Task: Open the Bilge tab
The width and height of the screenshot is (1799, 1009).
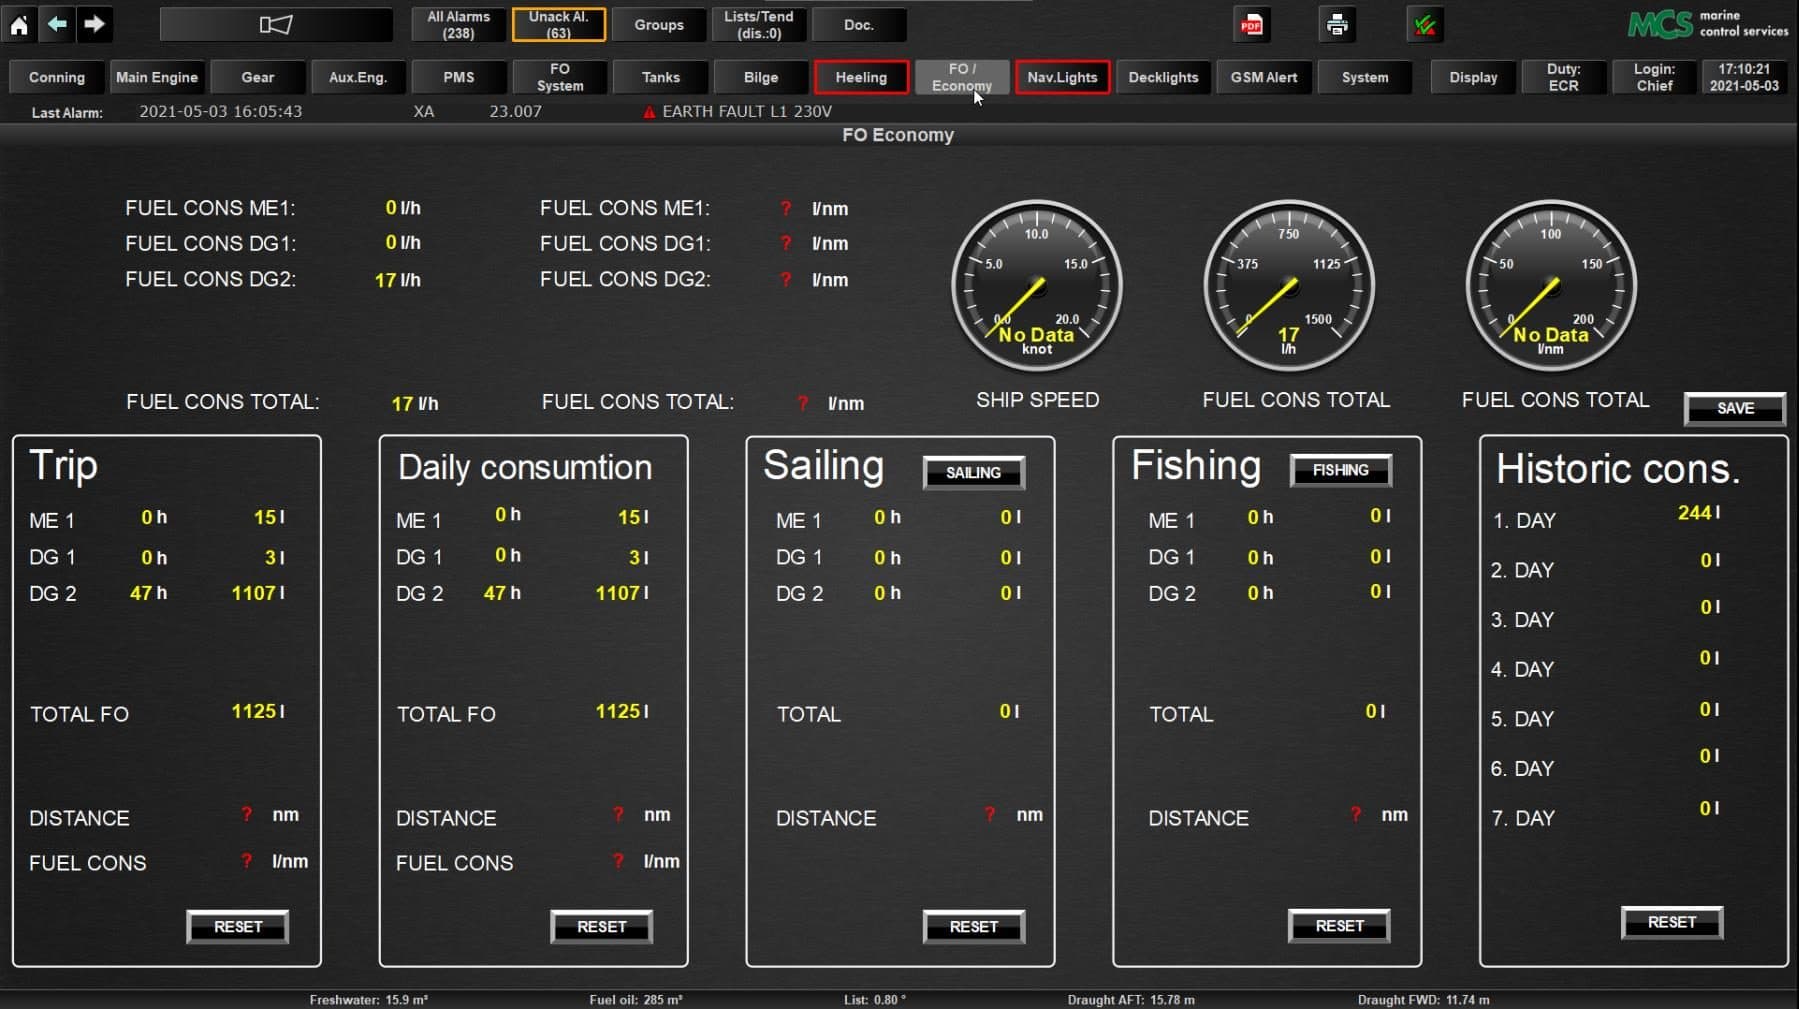Action: point(761,77)
